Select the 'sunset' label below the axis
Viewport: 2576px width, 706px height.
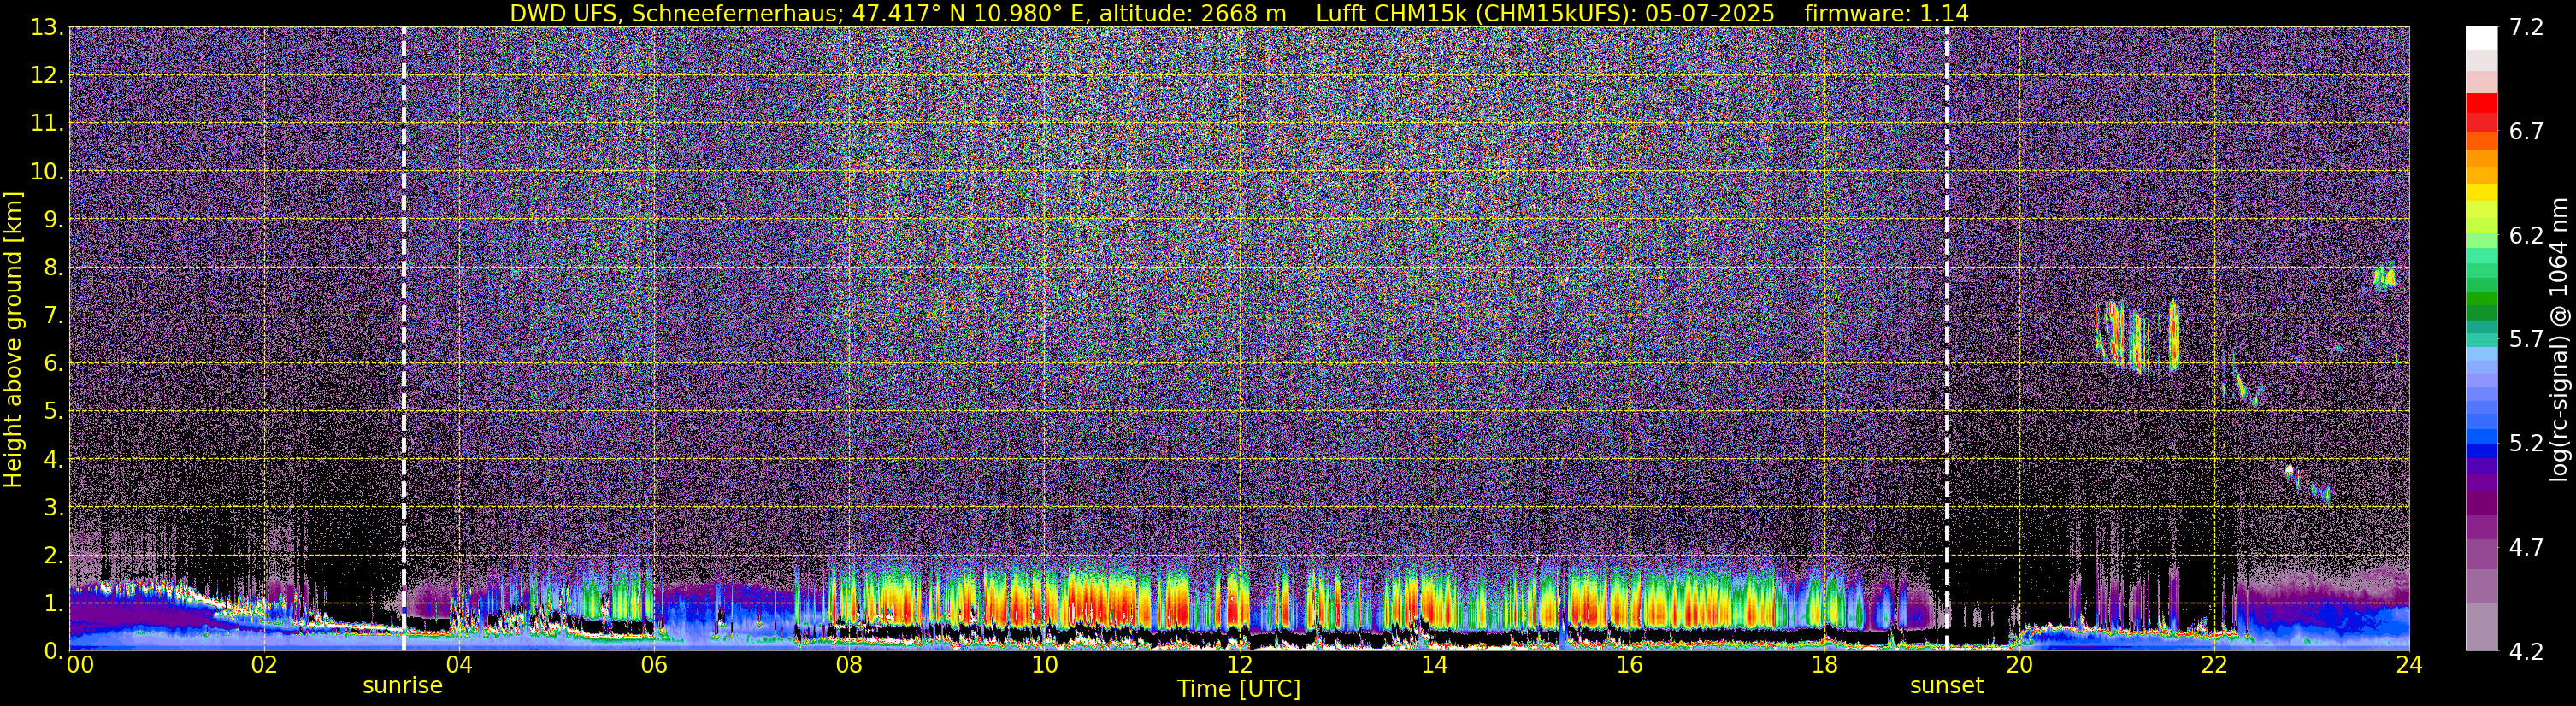click(1946, 686)
